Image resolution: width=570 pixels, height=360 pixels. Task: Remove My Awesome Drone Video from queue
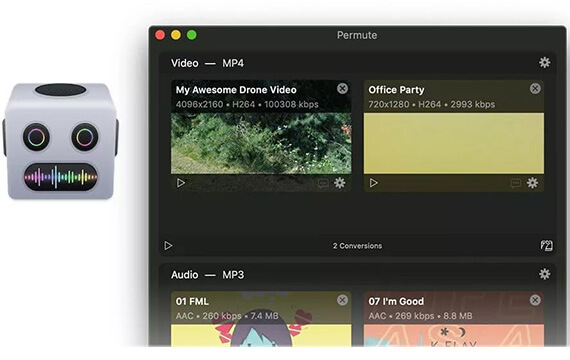point(342,88)
